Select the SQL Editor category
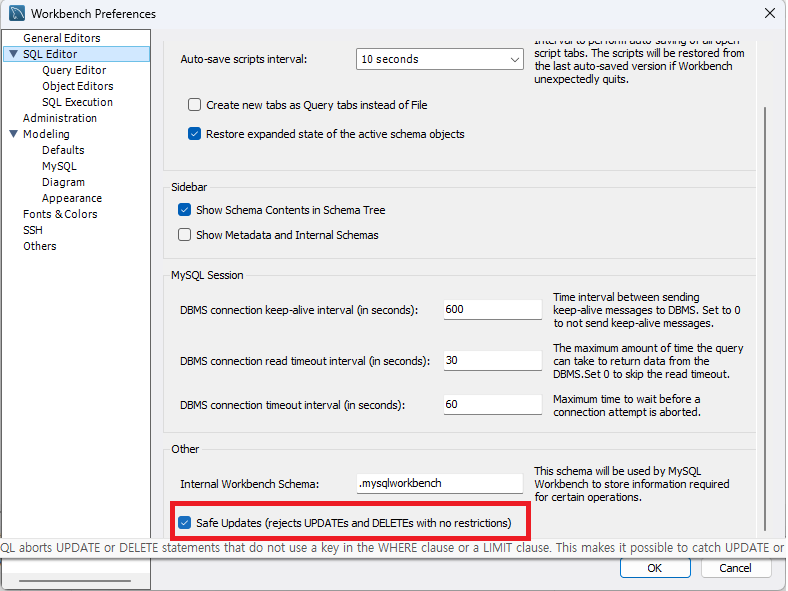 click(50, 54)
